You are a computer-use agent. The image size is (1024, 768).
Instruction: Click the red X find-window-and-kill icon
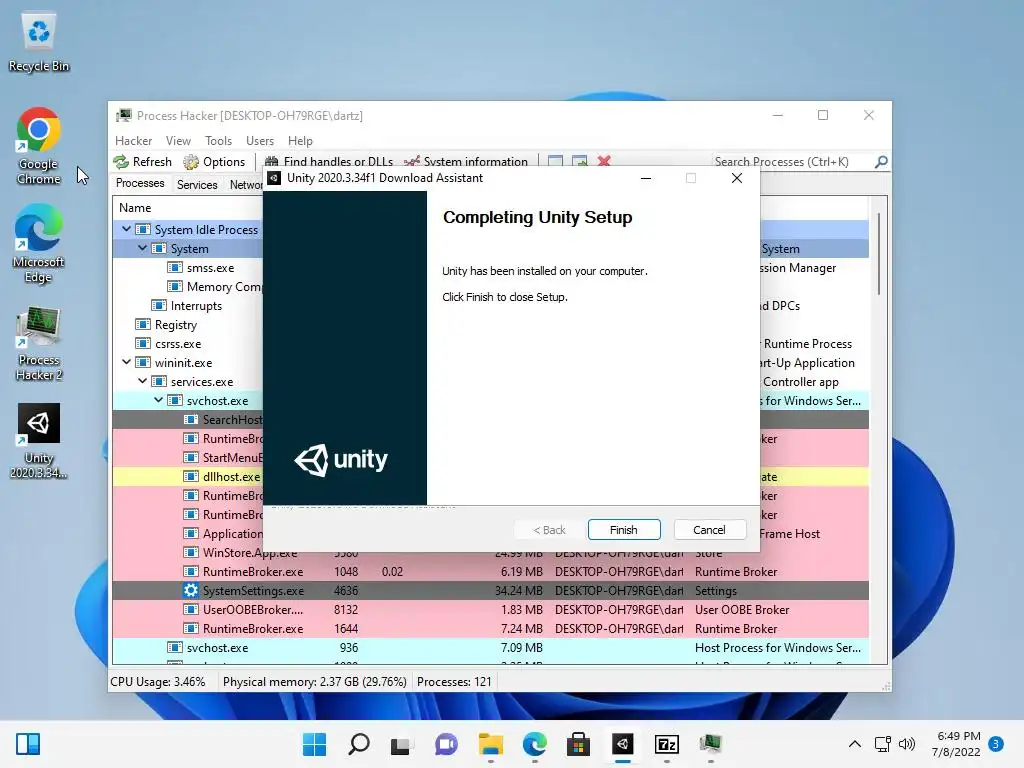[x=604, y=161]
